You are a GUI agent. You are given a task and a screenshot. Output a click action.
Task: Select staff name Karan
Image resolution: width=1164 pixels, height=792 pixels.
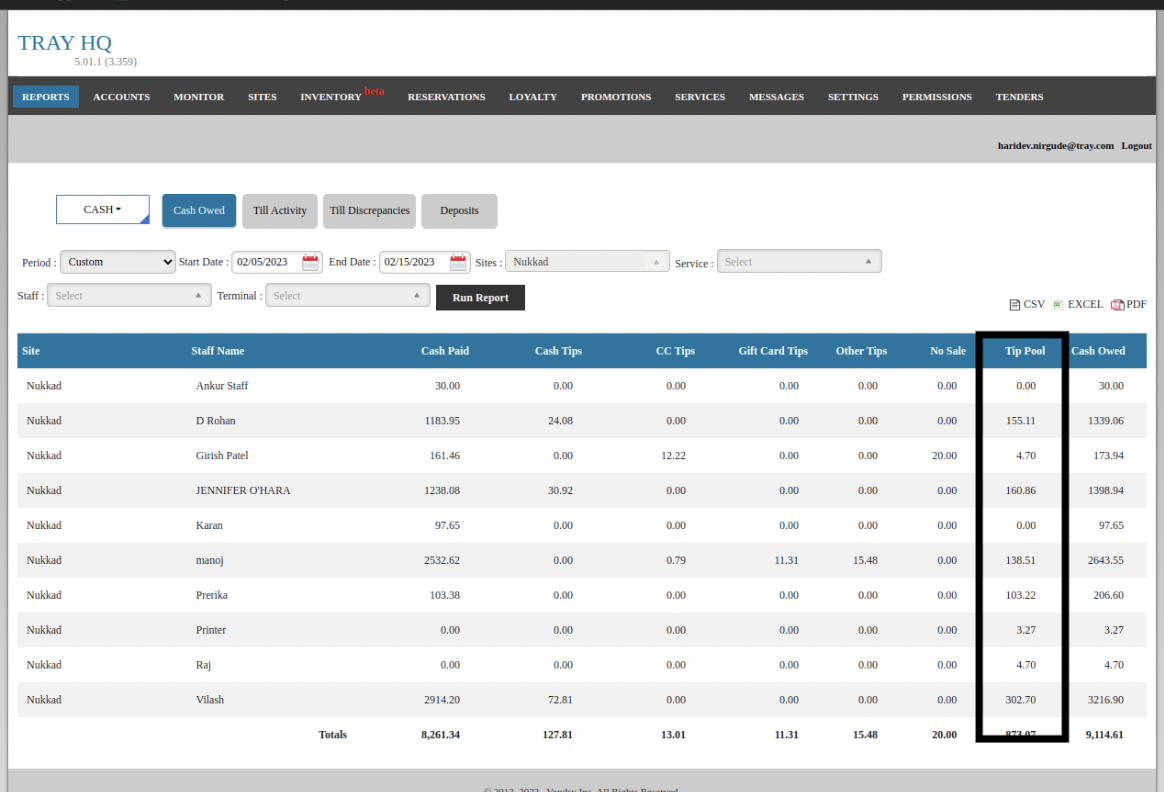pyautogui.click(x=209, y=525)
